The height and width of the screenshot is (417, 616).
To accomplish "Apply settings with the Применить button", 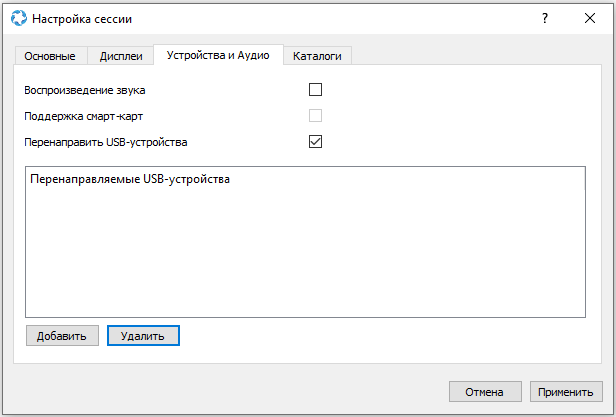I will (x=567, y=391).
